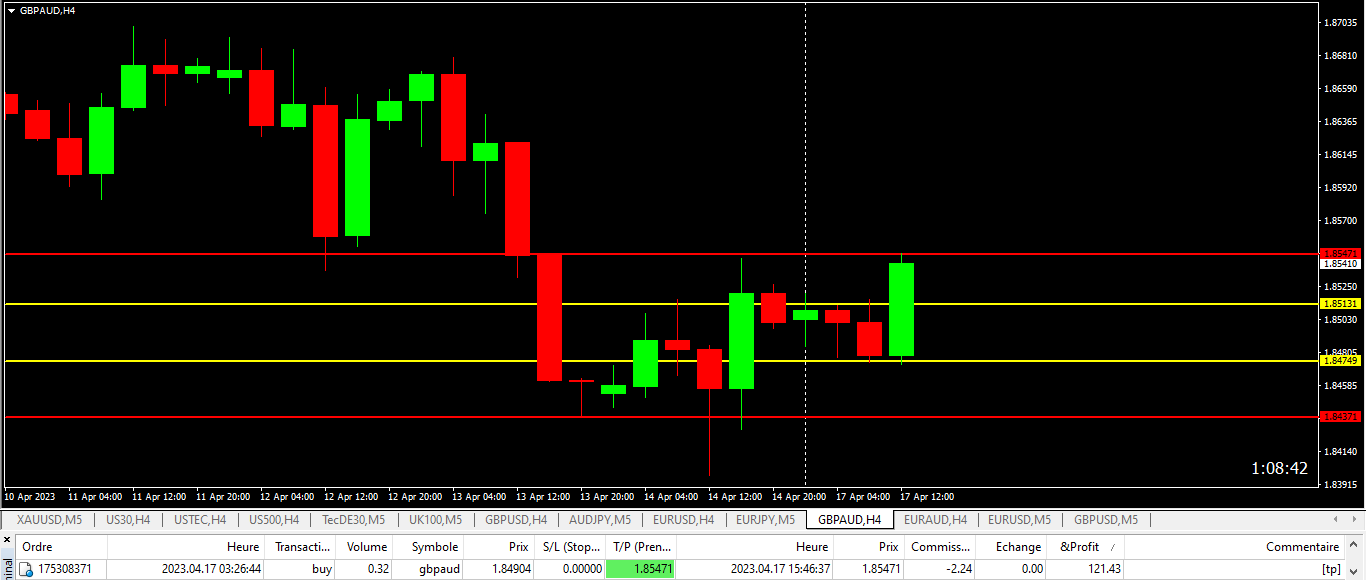Open the GBPAUD,H4 chart title dropdown triangle

pos(11,10)
